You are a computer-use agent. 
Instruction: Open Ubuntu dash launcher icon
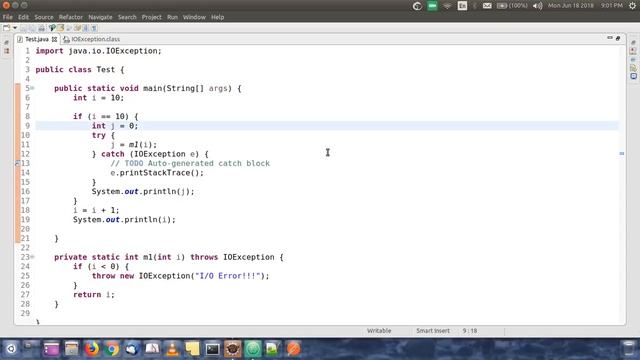click(11, 349)
